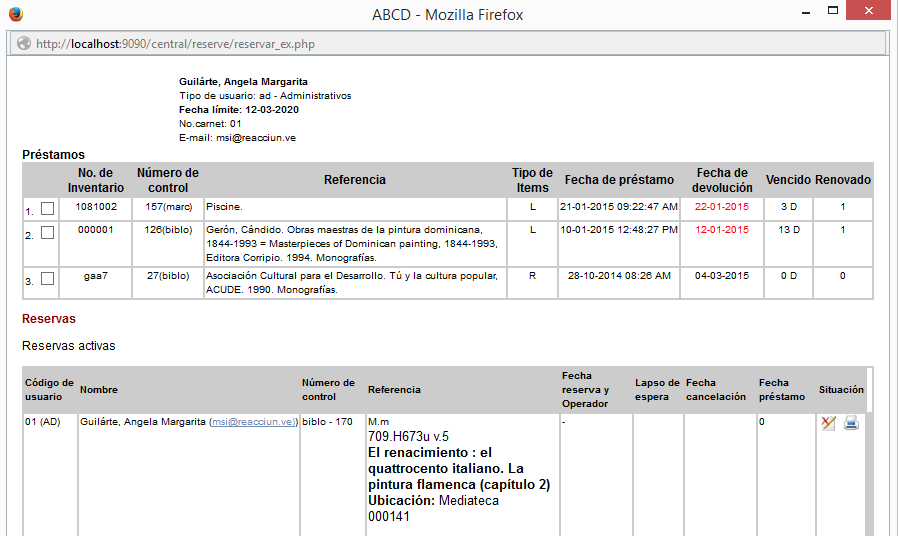Click the Reservas section heading
The image size is (898, 536).
coord(49,319)
